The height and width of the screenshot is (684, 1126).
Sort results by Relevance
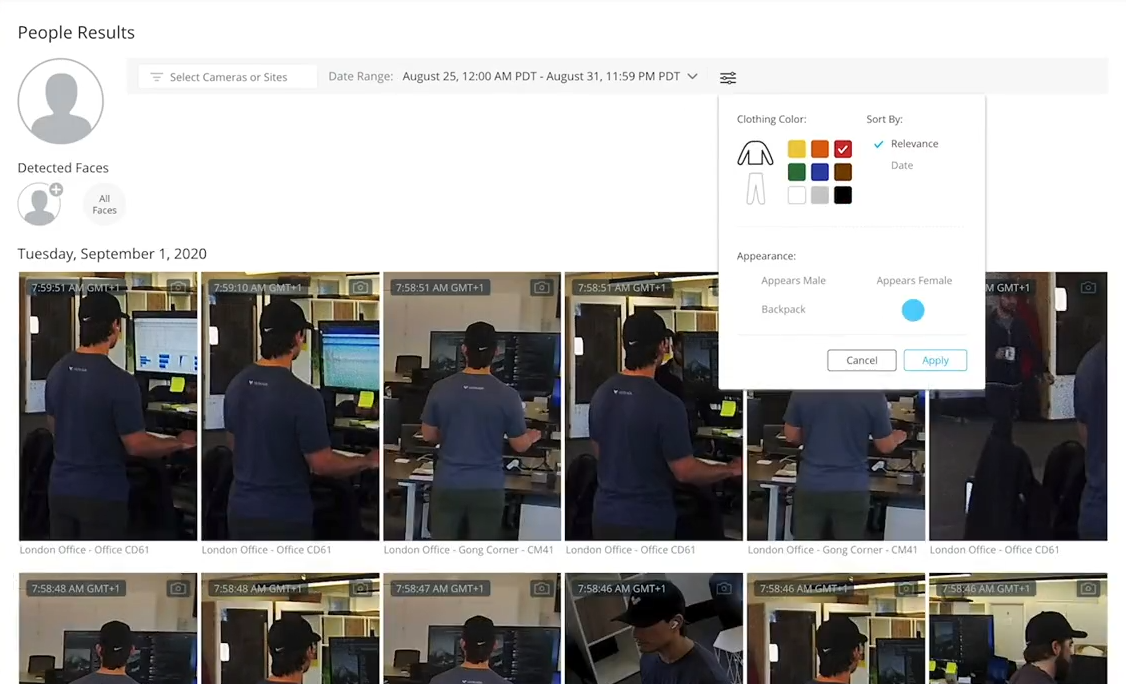914,144
